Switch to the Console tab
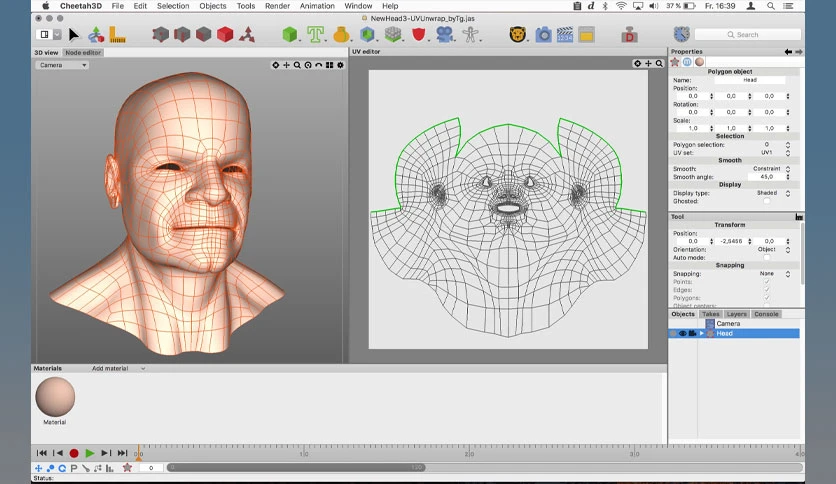This screenshot has width=836, height=484. pyautogui.click(x=766, y=314)
